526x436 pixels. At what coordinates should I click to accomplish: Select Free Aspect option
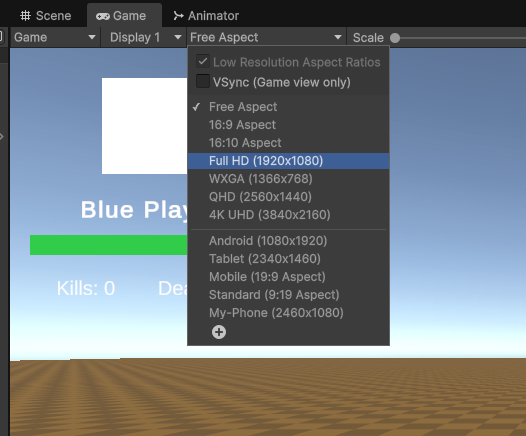(288, 107)
